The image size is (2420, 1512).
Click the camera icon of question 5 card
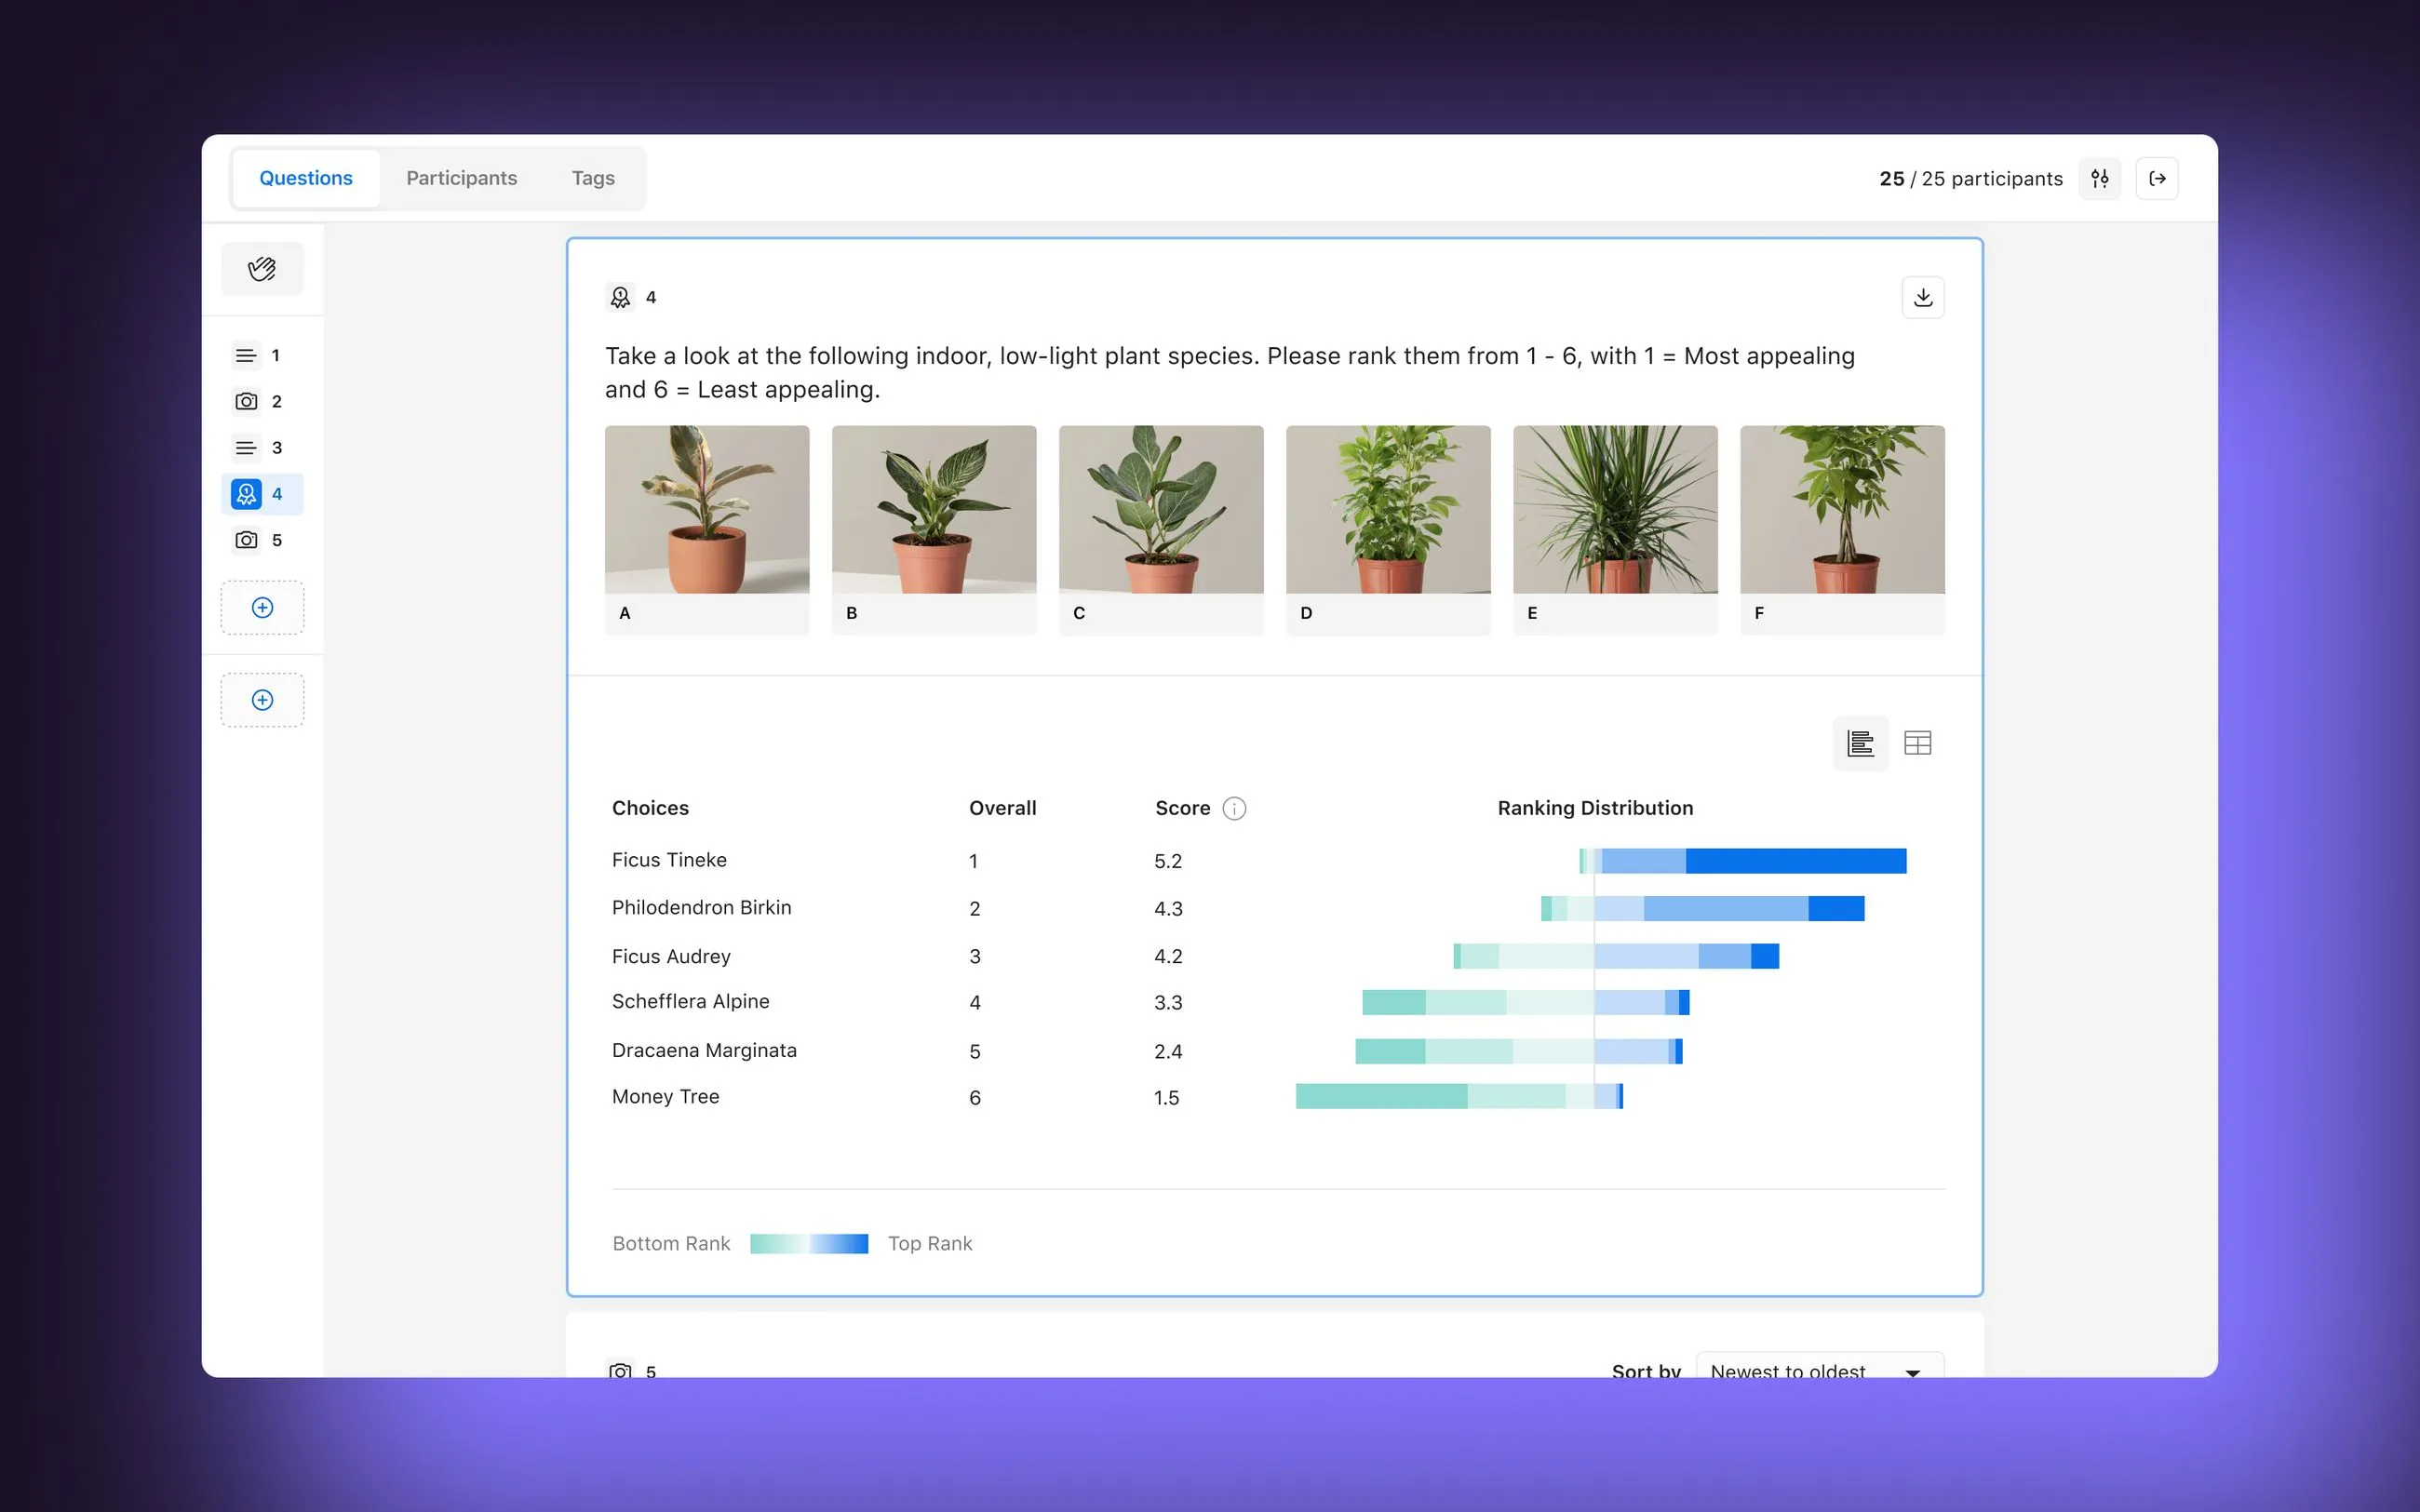click(x=620, y=1370)
